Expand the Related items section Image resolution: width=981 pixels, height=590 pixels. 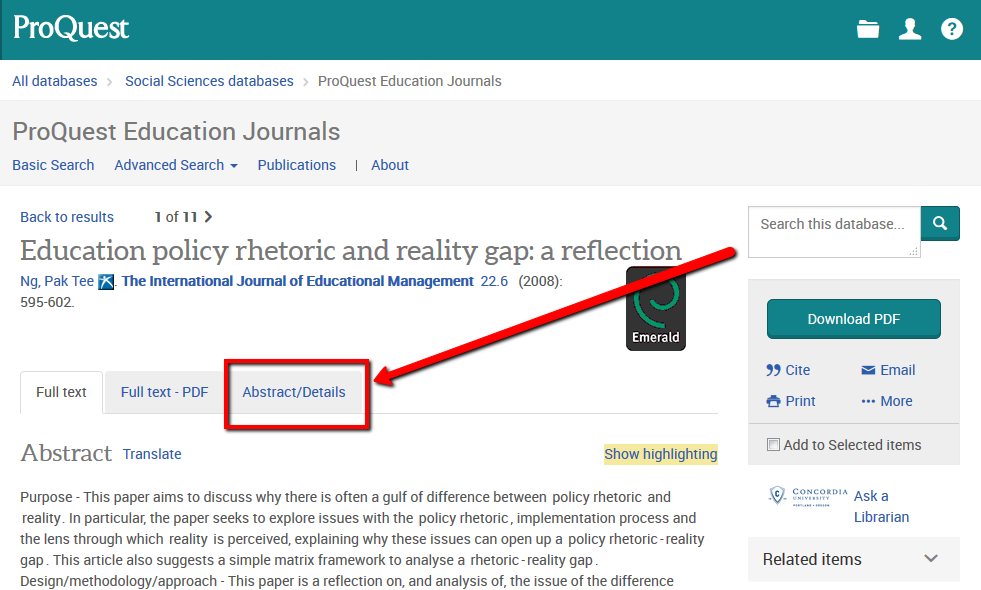pos(930,559)
